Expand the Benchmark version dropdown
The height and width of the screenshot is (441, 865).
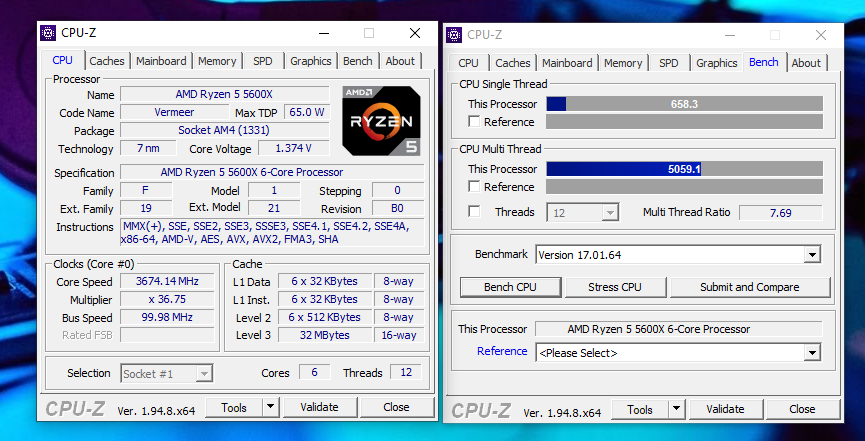click(x=811, y=255)
